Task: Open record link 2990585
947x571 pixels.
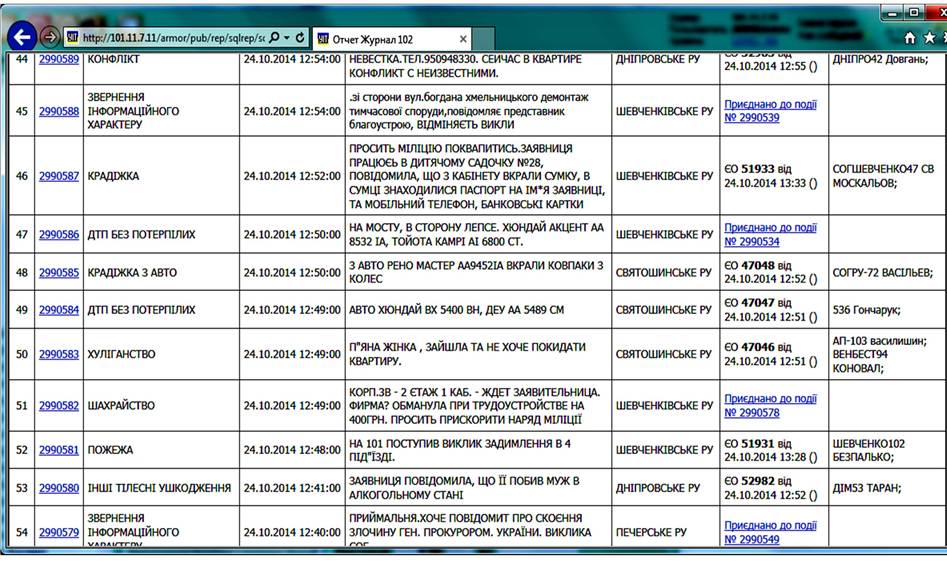Action: click(59, 273)
